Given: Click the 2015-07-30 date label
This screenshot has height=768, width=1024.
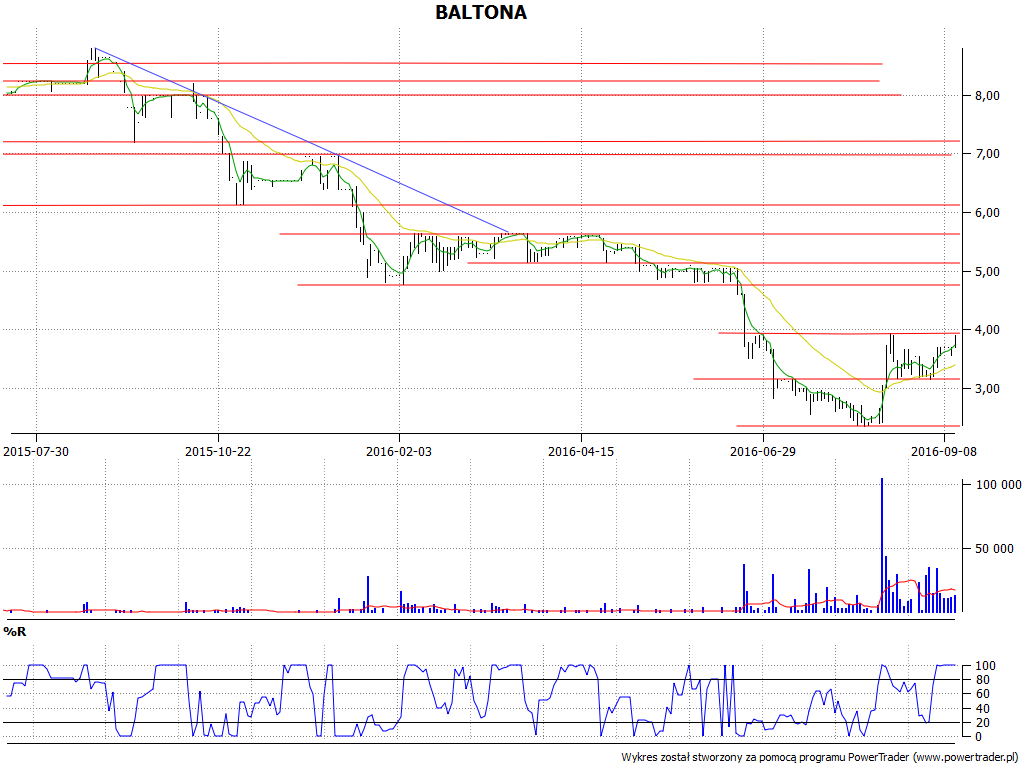Looking at the screenshot, I should point(36,451).
